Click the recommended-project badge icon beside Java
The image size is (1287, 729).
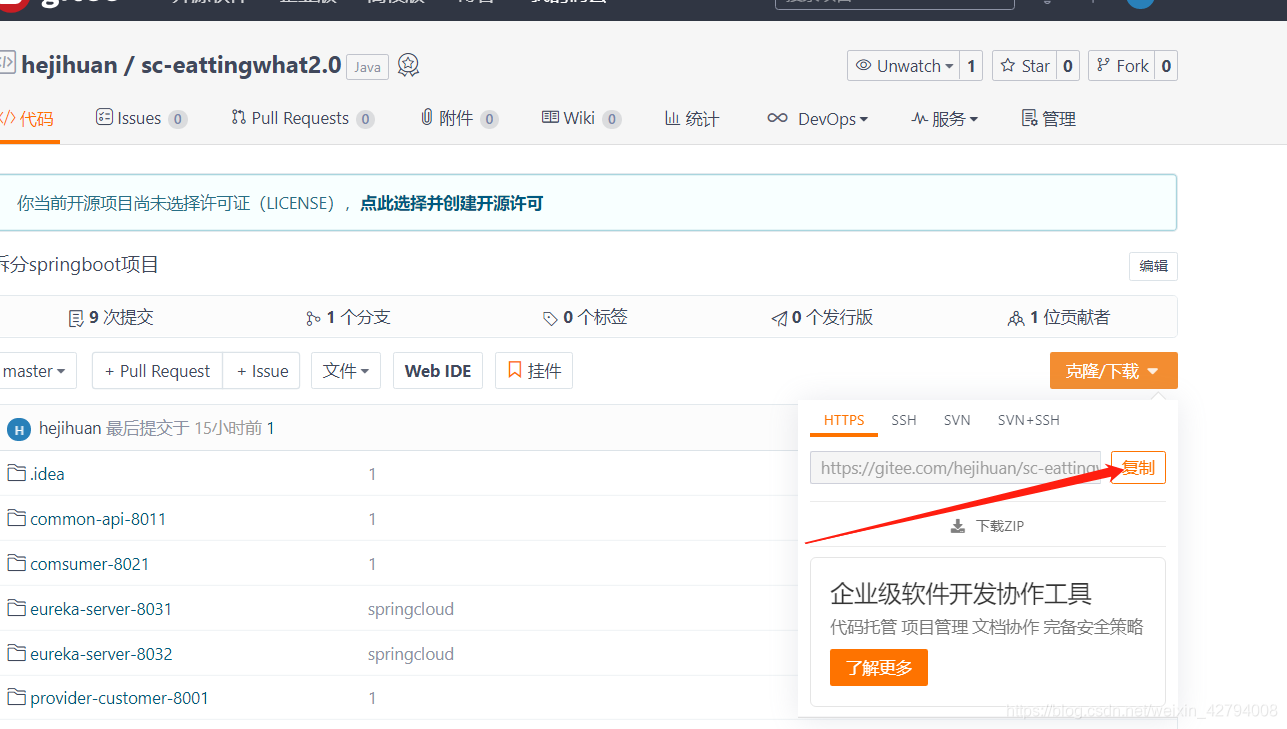click(x=408, y=66)
